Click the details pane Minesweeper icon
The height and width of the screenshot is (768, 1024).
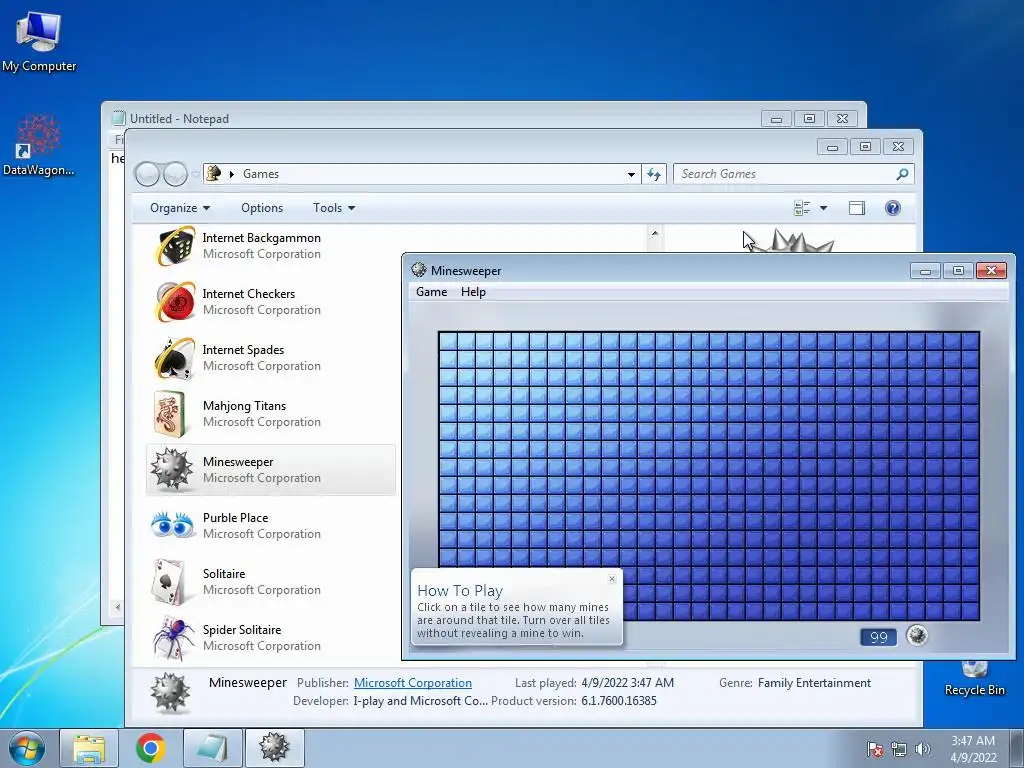170,692
